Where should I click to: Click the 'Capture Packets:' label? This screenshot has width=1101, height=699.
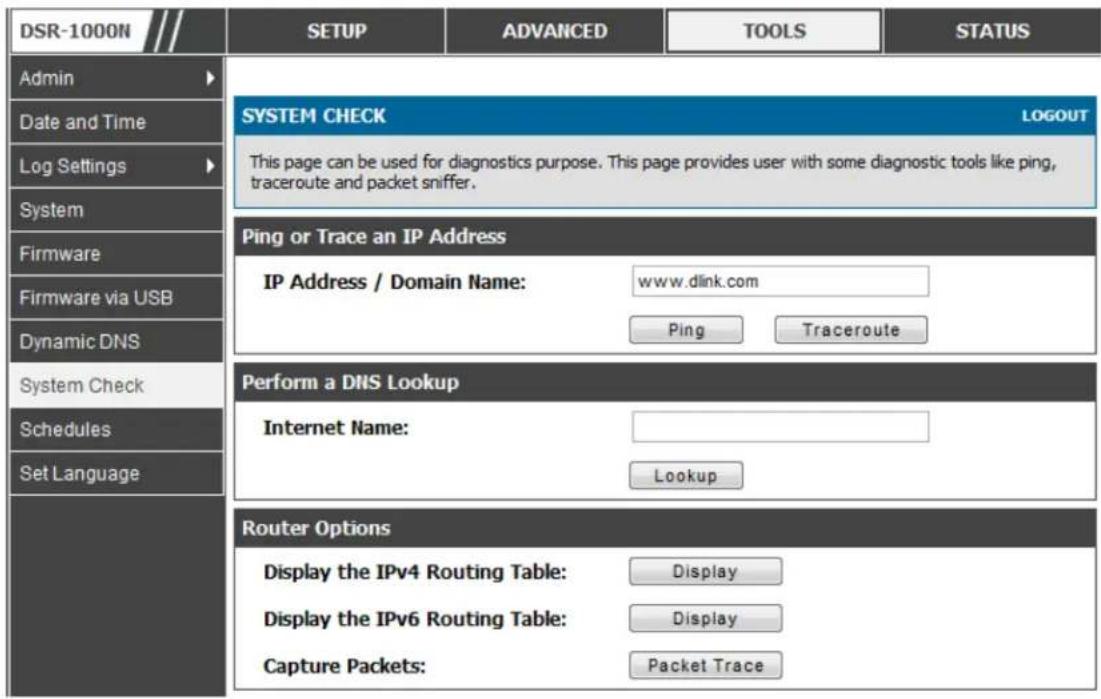click(344, 666)
